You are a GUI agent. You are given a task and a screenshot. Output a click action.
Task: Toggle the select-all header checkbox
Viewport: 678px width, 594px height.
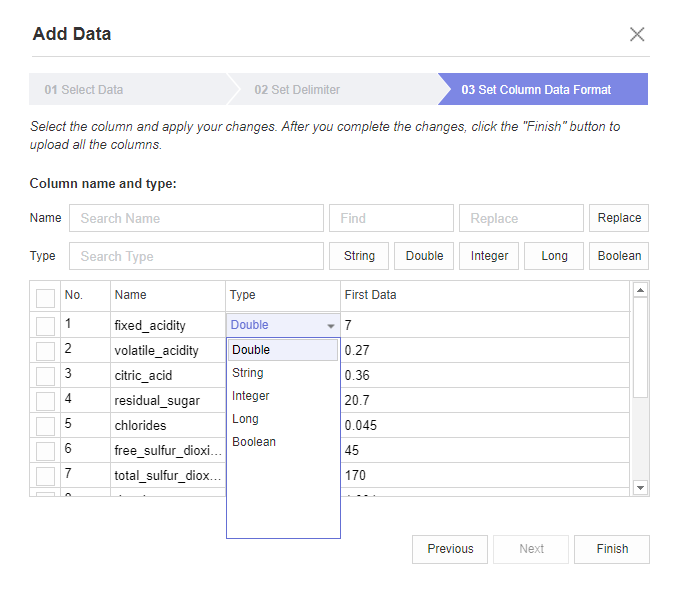click(45, 297)
